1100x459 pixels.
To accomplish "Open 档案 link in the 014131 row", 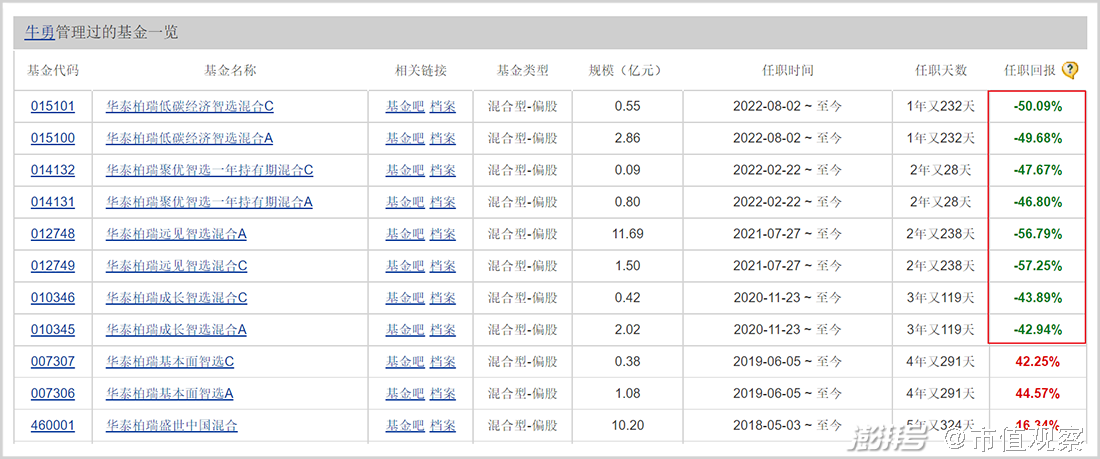I will [x=443, y=202].
